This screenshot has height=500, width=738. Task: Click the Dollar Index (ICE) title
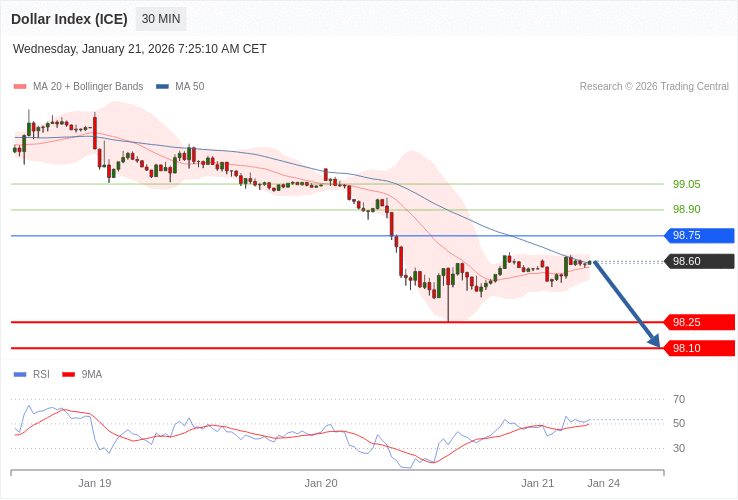point(69,19)
